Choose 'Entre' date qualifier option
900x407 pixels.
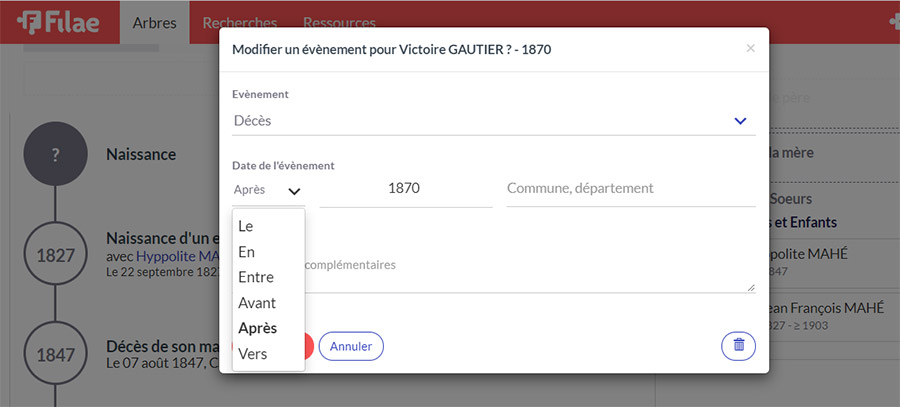coord(256,277)
